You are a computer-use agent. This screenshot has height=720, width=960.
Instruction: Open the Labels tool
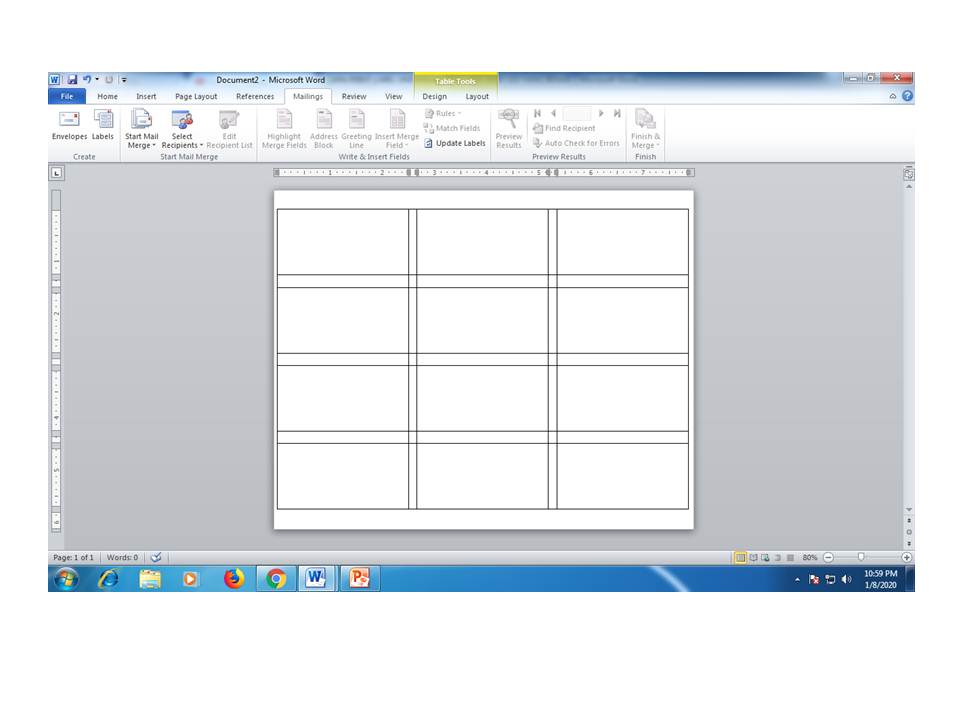[103, 126]
